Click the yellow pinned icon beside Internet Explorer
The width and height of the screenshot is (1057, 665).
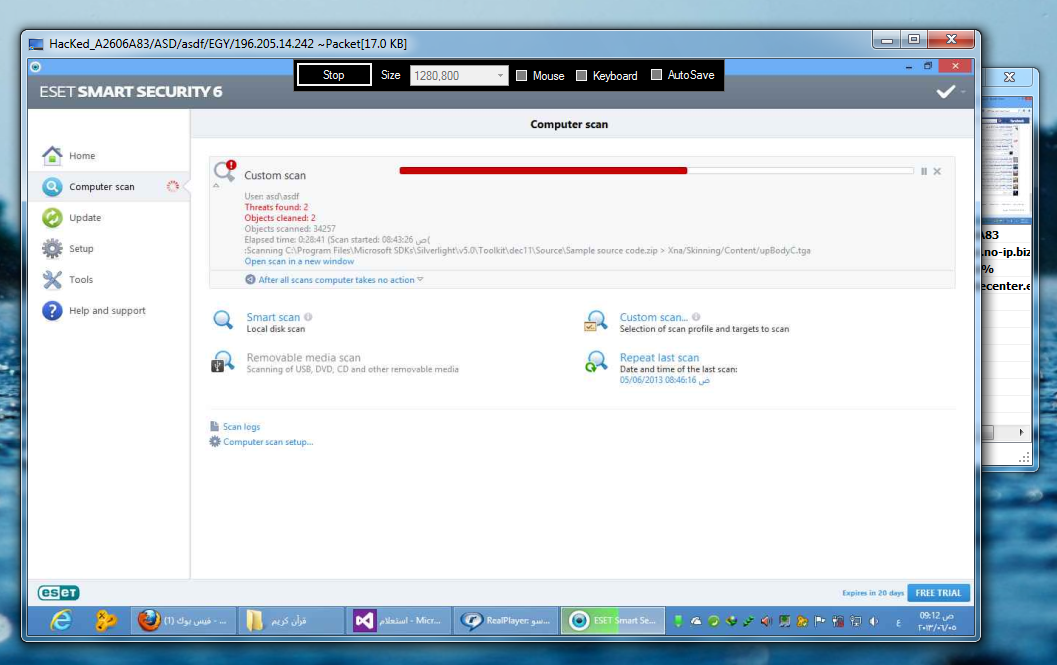(106, 620)
